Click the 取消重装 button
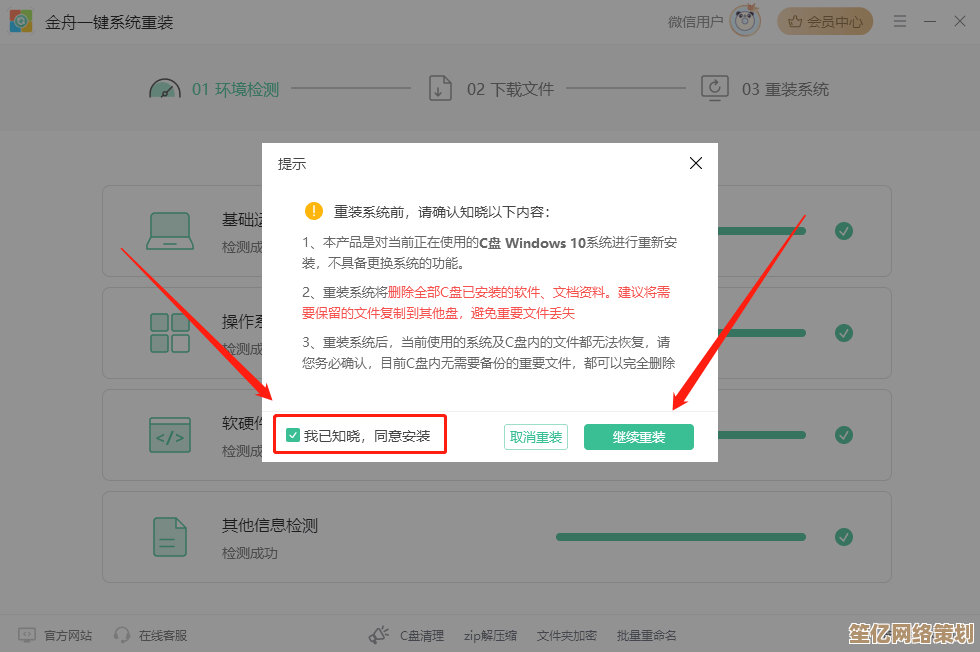The height and width of the screenshot is (652, 980). pyautogui.click(x=536, y=437)
